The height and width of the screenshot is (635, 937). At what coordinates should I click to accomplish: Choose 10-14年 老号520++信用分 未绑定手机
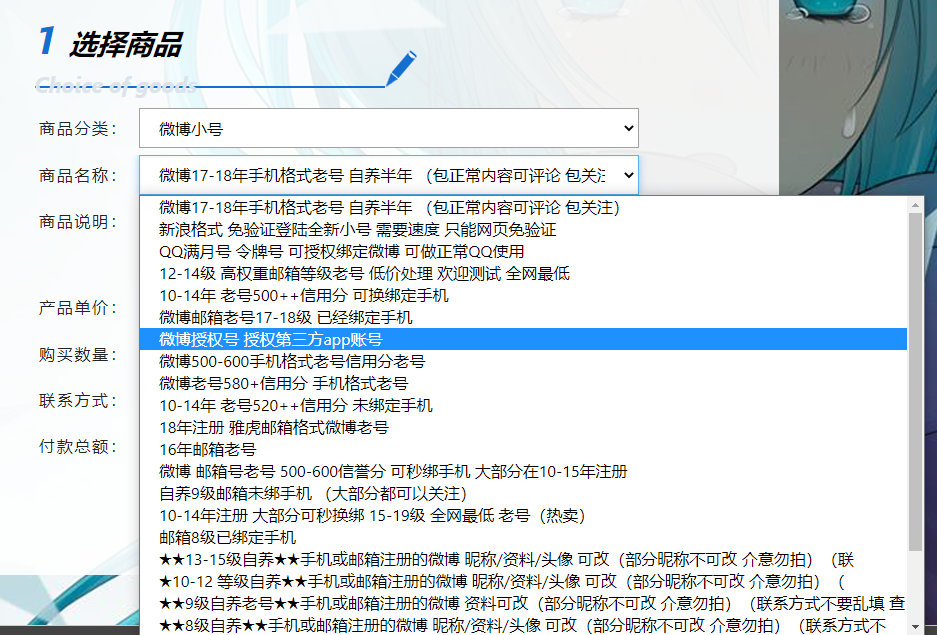click(523, 406)
